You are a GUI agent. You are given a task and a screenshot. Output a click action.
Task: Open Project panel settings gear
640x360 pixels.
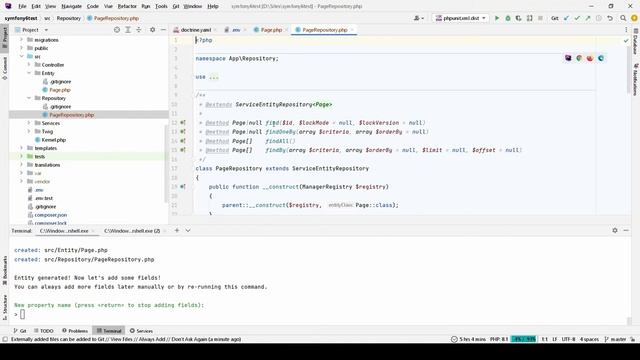152,30
